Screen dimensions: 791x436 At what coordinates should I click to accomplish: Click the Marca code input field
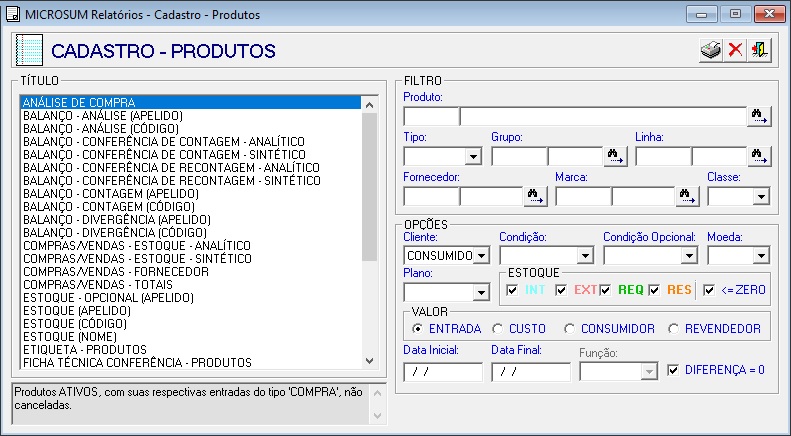pyautogui.click(x=583, y=196)
